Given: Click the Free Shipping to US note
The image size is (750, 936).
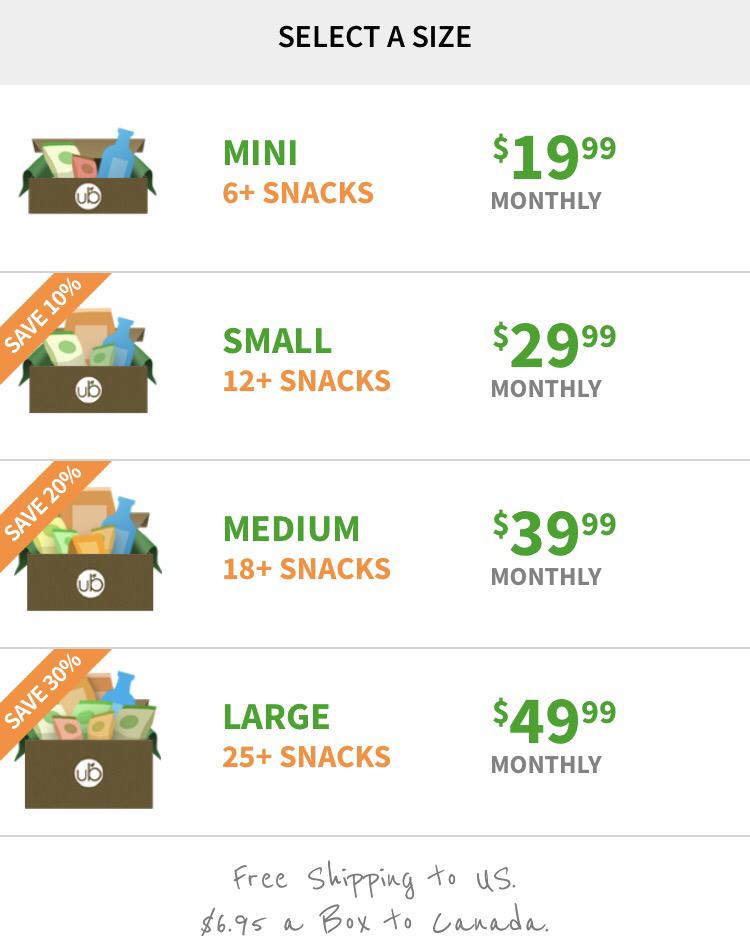Looking at the screenshot, I should [374, 880].
